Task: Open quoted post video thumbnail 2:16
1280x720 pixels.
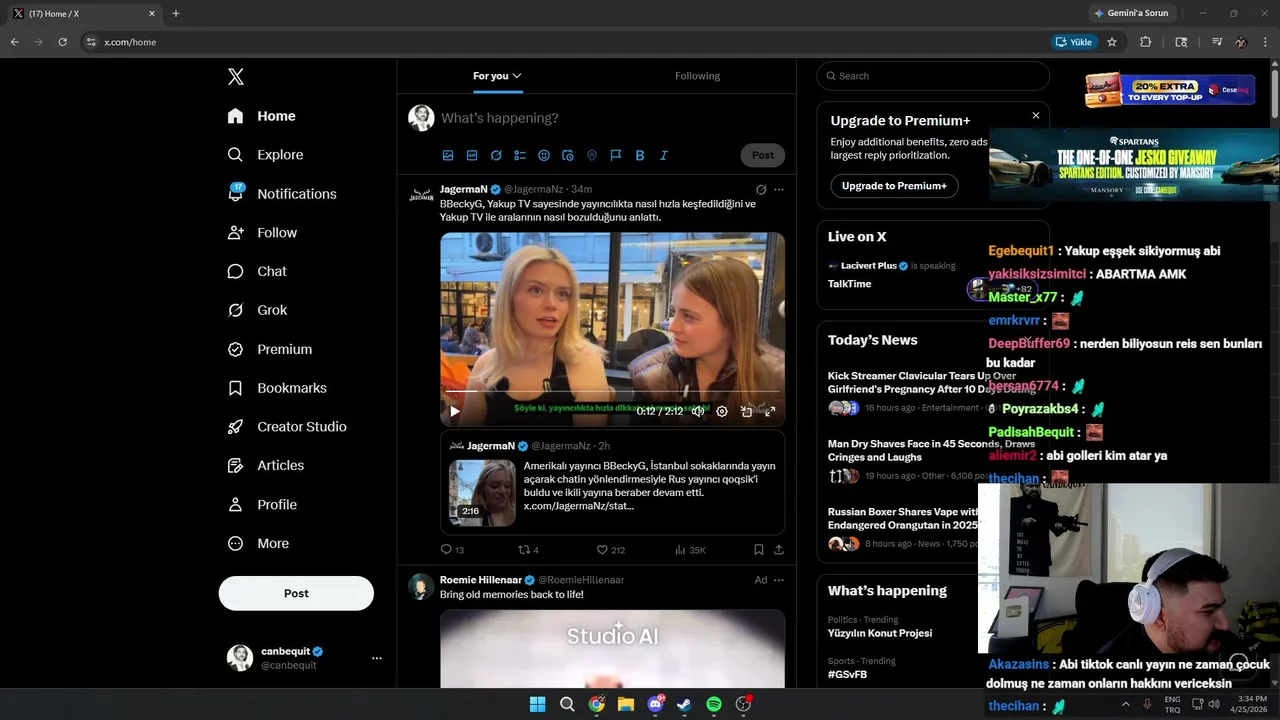Action: [x=482, y=492]
